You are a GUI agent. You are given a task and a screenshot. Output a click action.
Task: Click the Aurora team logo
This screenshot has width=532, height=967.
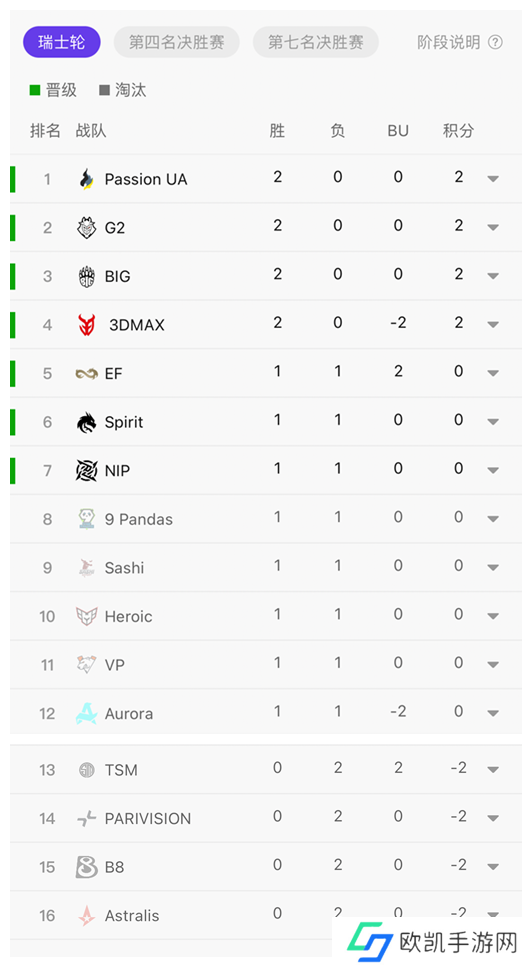87,714
